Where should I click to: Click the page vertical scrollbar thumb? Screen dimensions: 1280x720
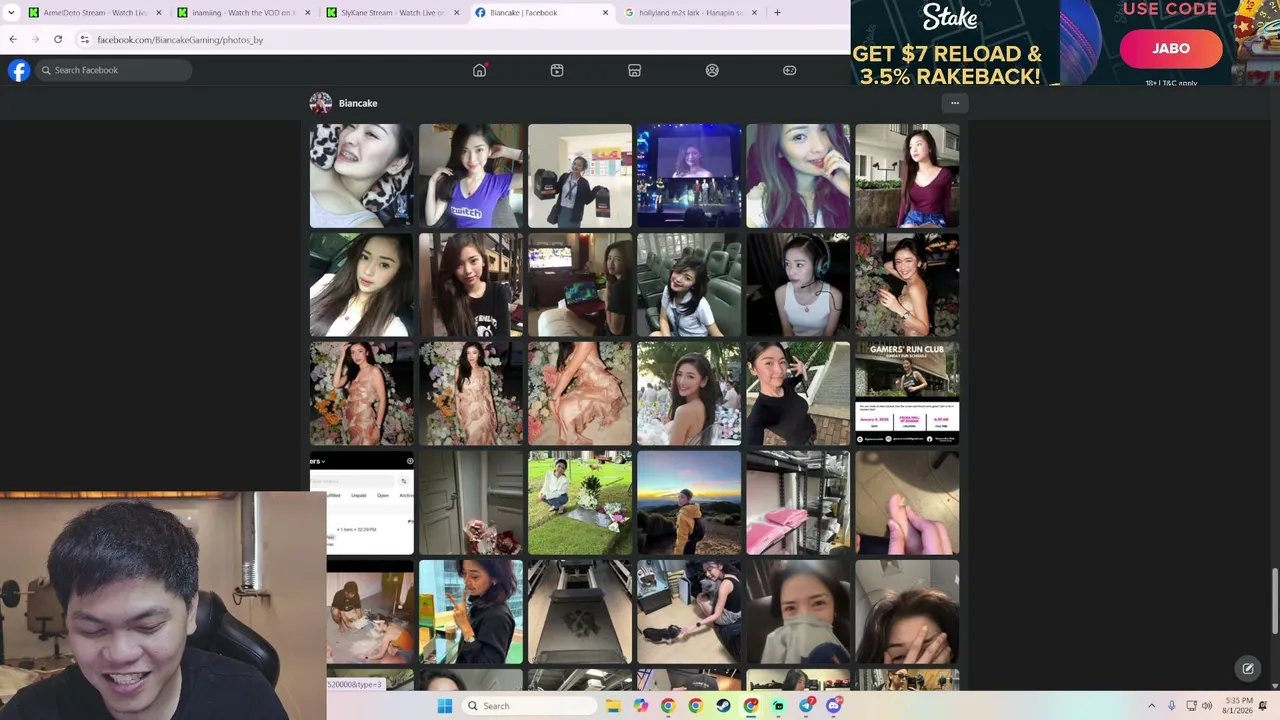1274,600
